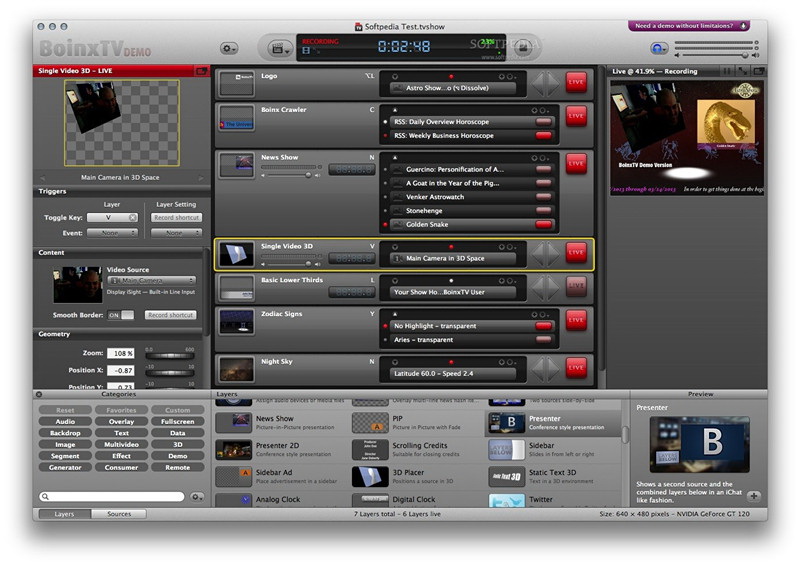Select the Sidebar layer template
Image resolution: width=800 pixels, height=566 pixels.
[554, 449]
